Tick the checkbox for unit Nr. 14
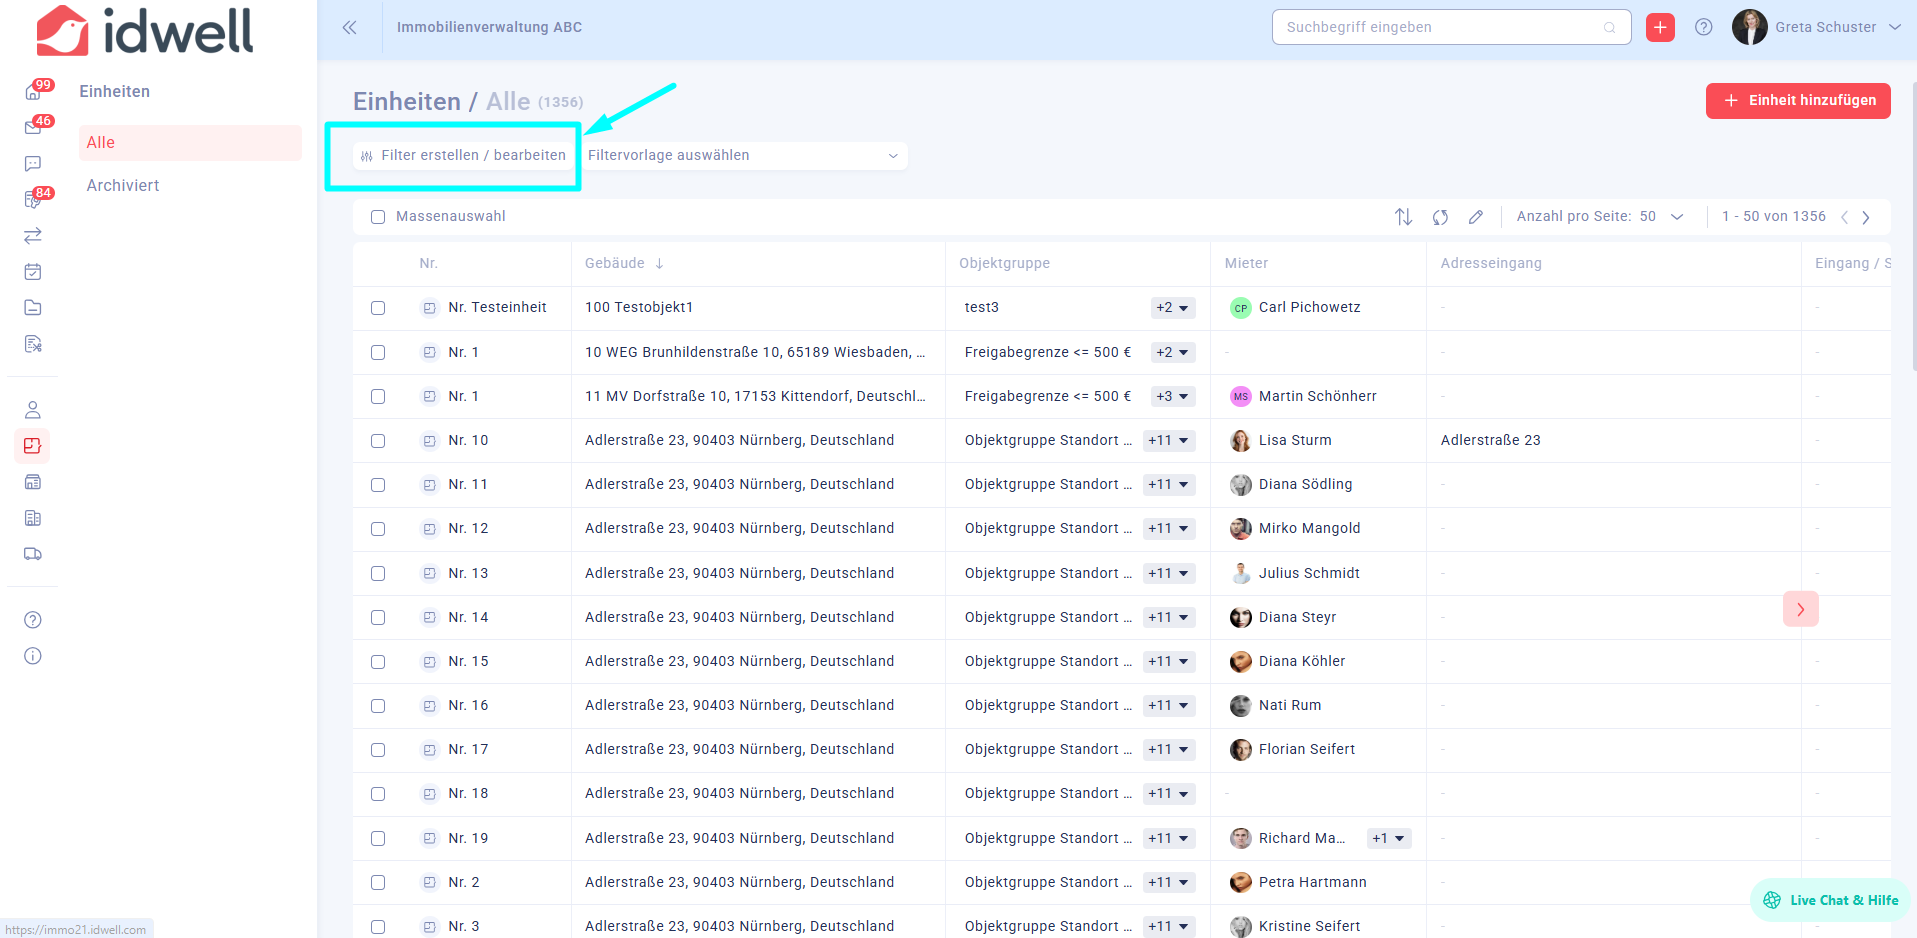Screen dimensions: 1917x938 click(378, 618)
